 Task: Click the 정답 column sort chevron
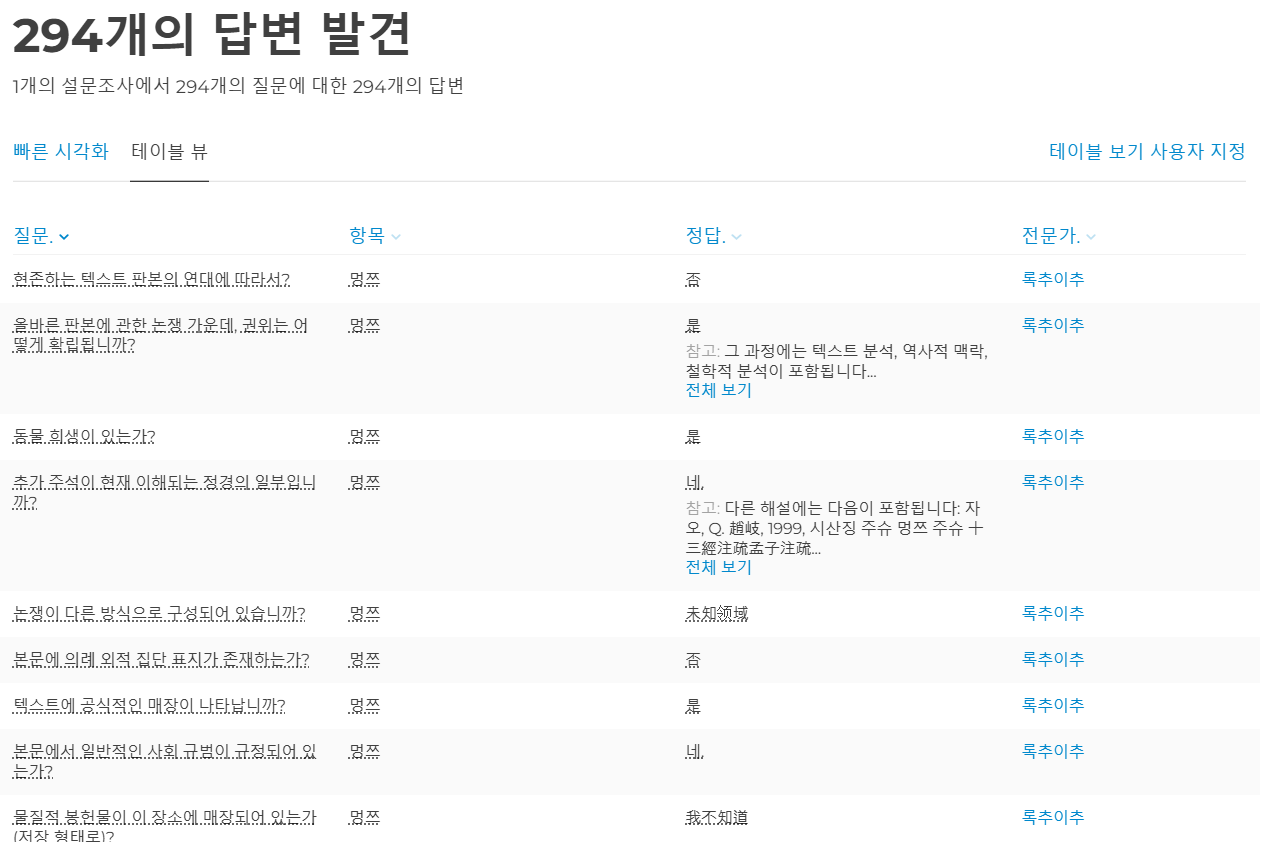point(736,237)
